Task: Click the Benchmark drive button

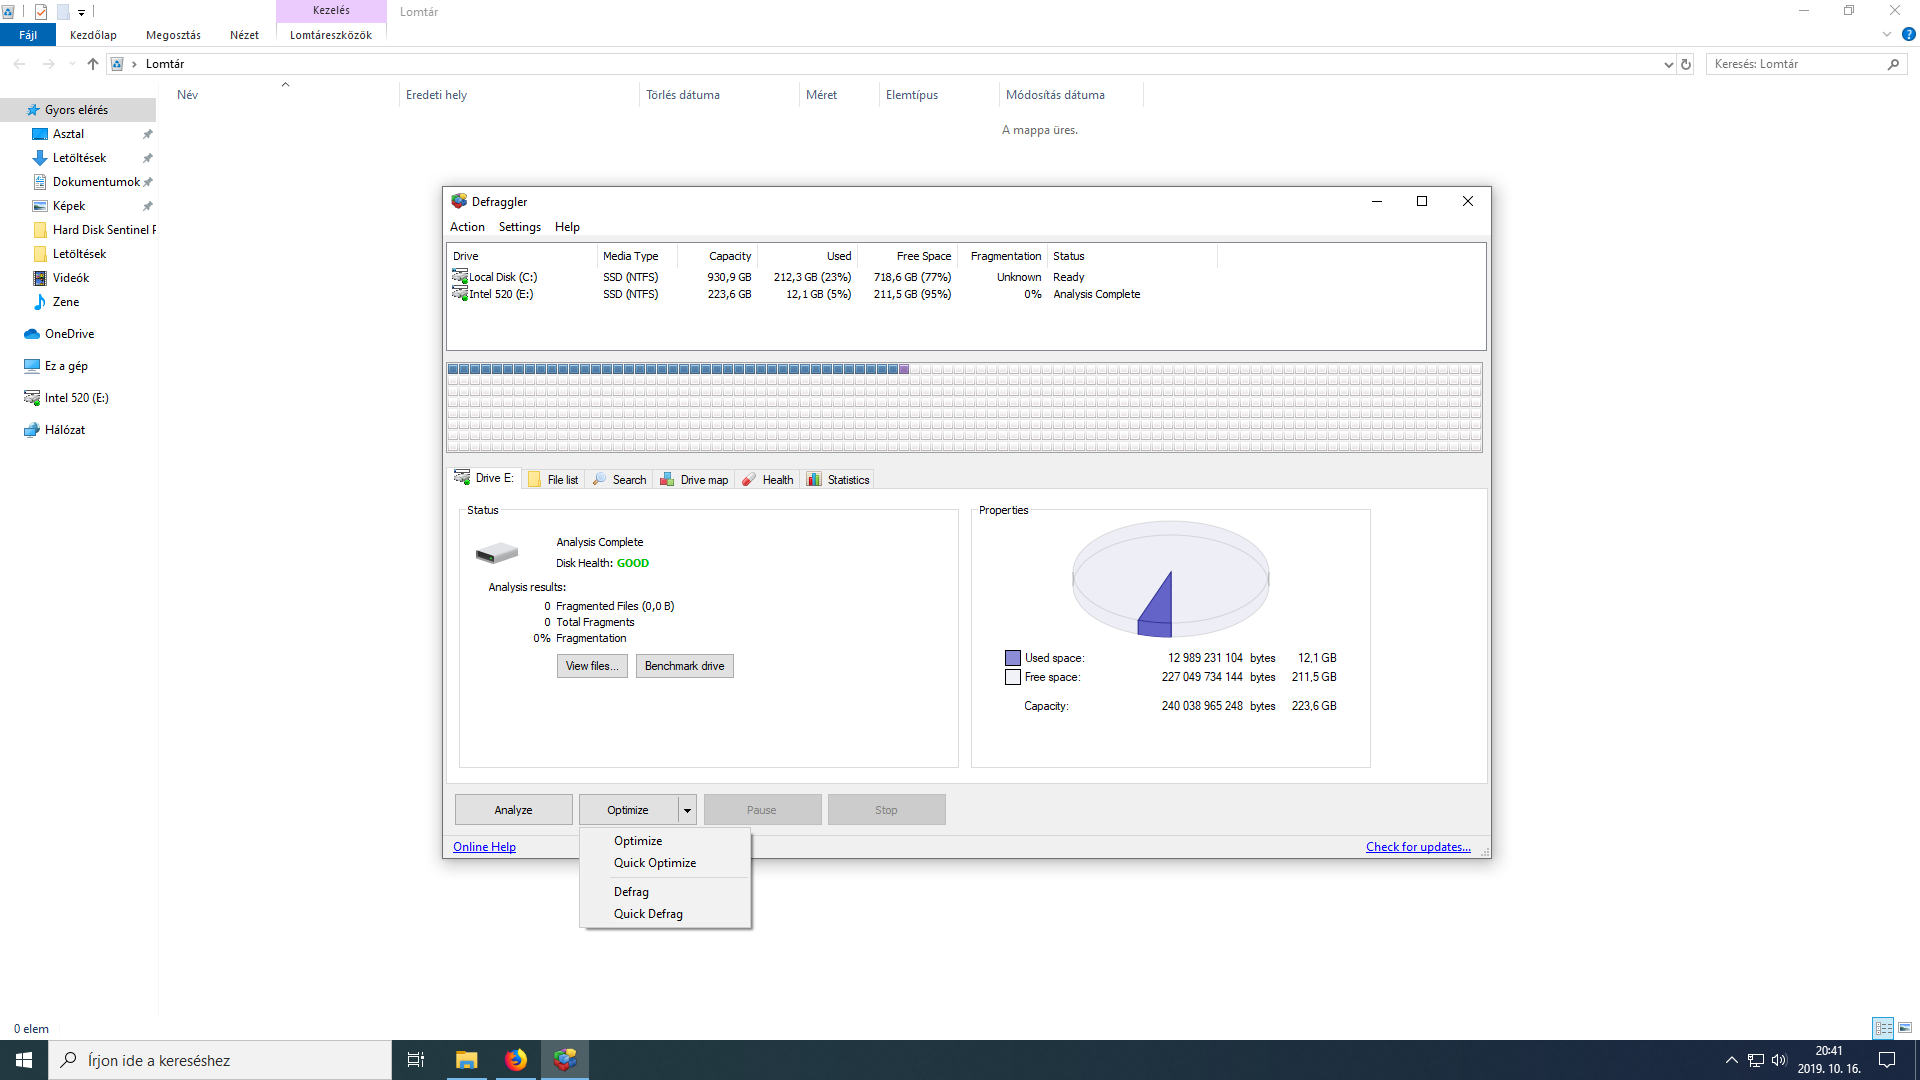Action: pos(684,666)
